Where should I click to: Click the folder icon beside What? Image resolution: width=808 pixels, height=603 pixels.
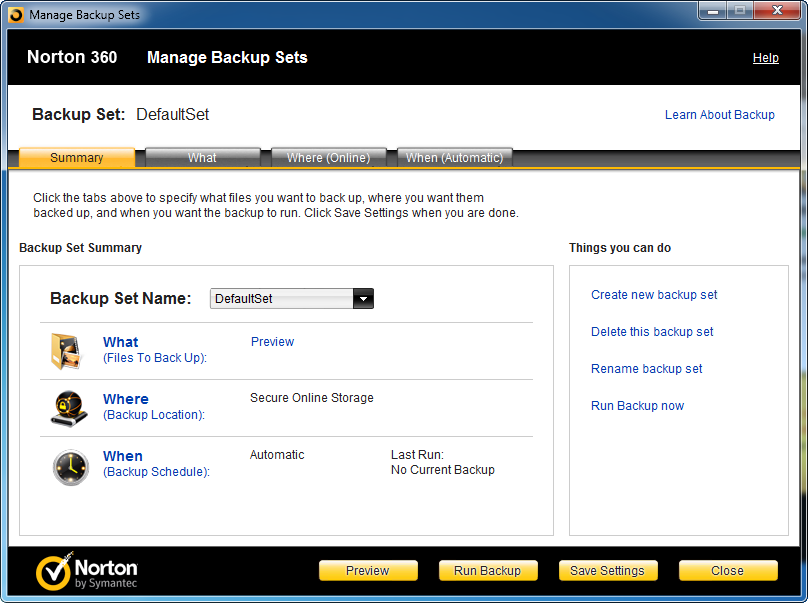click(x=65, y=351)
